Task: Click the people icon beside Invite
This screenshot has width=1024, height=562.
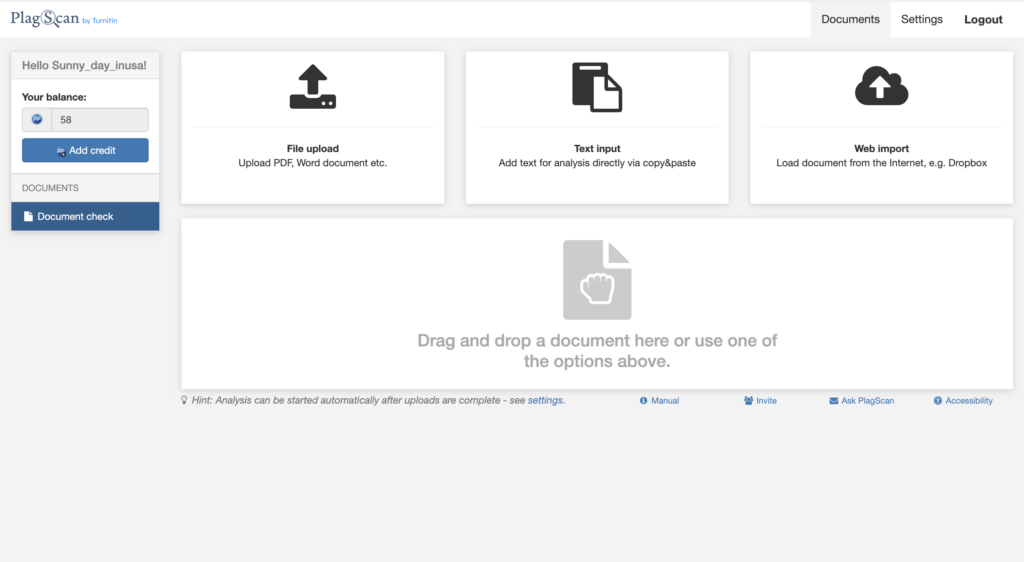Action: pos(748,401)
